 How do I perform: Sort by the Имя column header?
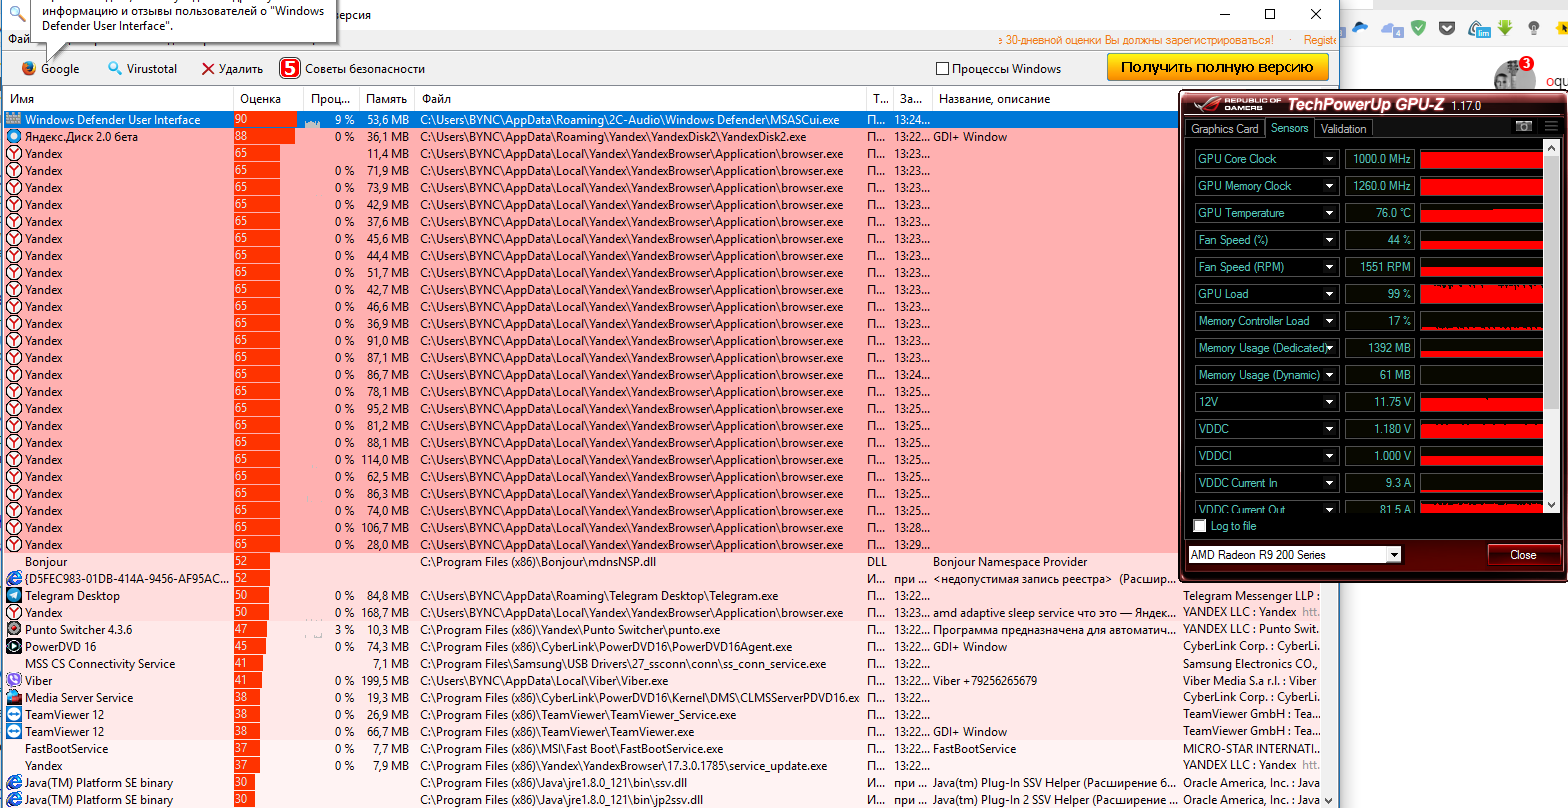118,99
